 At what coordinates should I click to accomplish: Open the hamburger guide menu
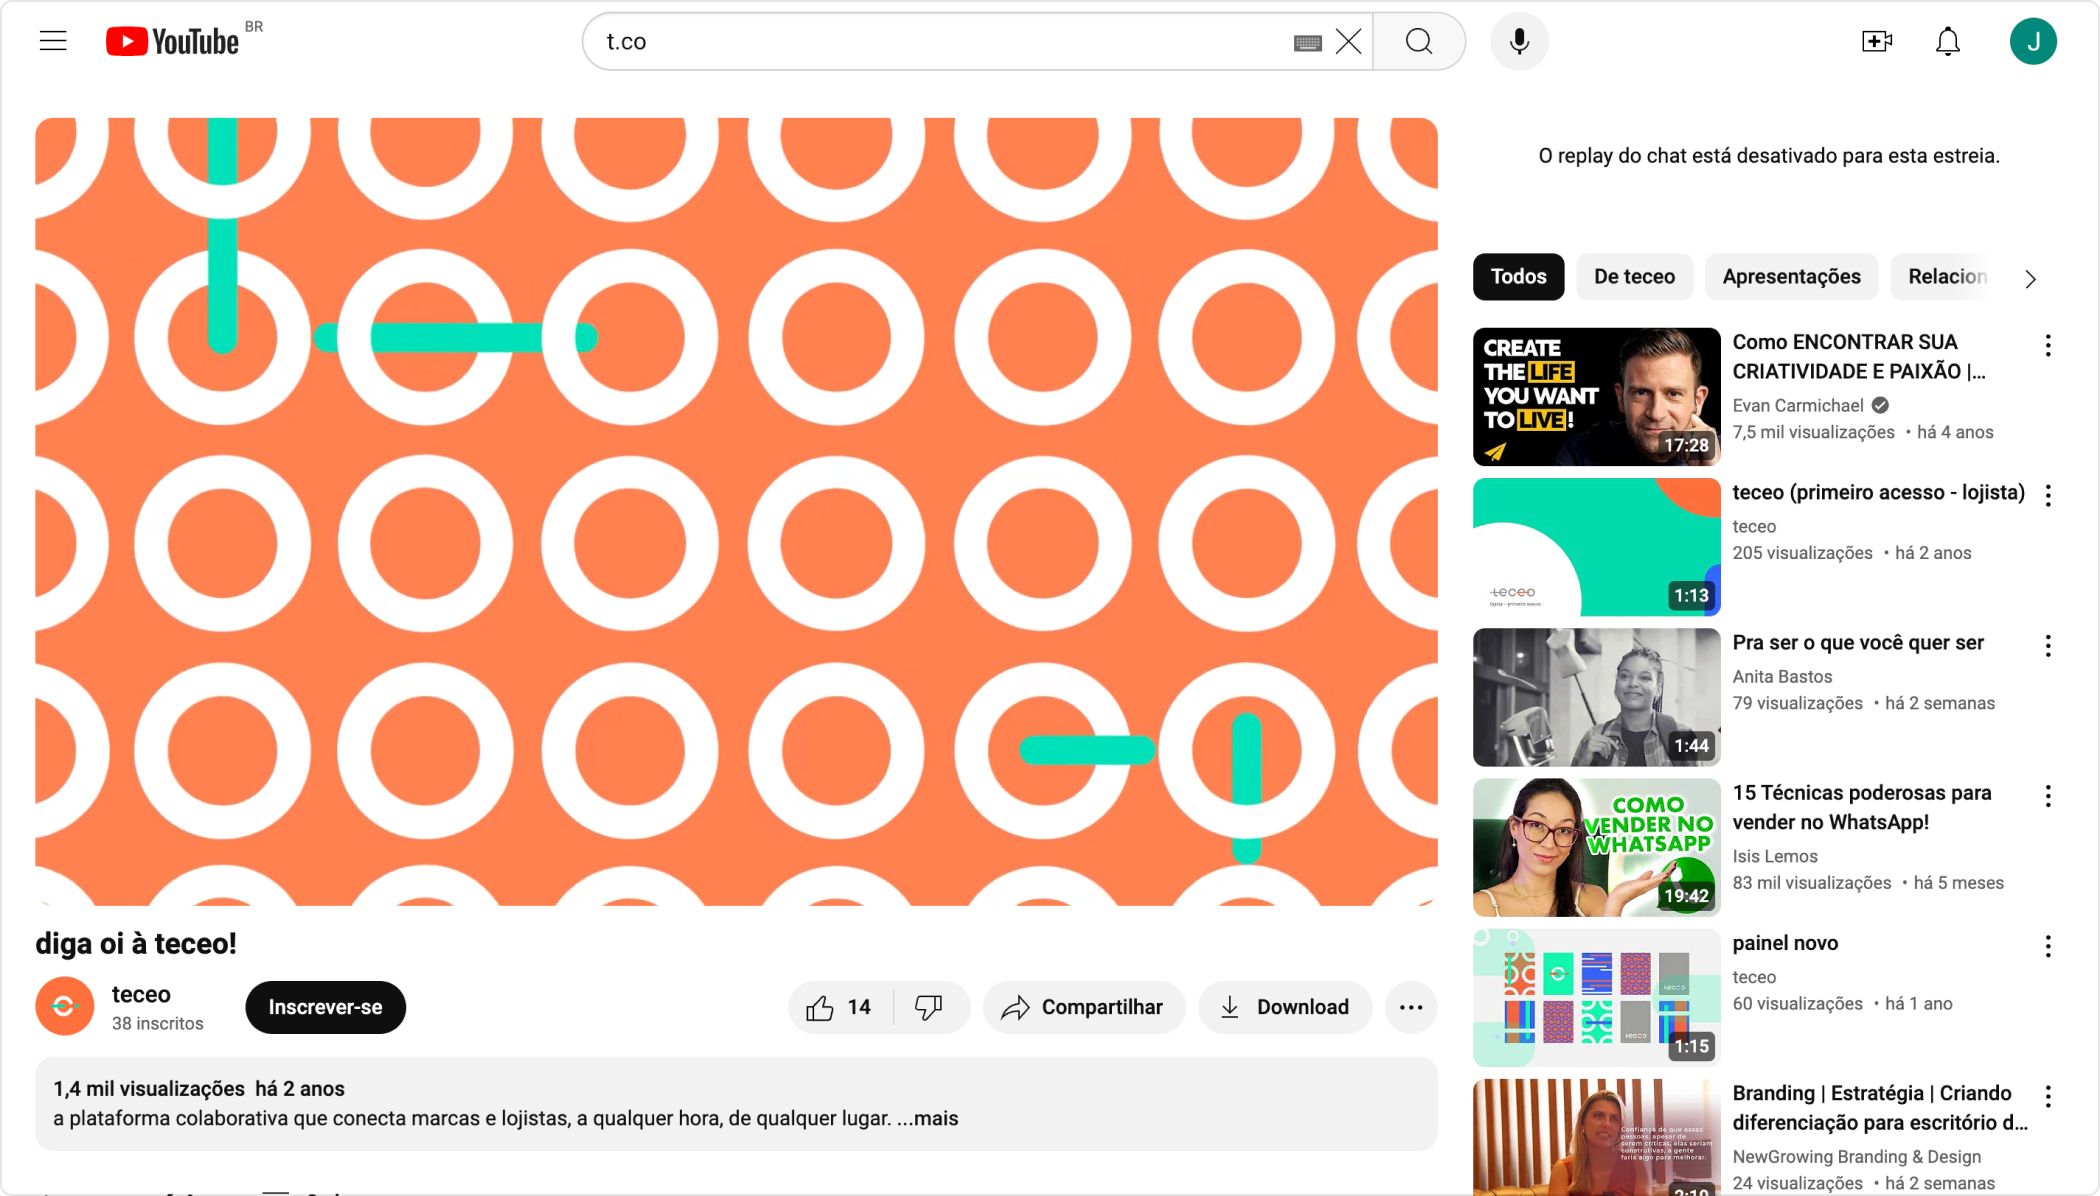53,41
